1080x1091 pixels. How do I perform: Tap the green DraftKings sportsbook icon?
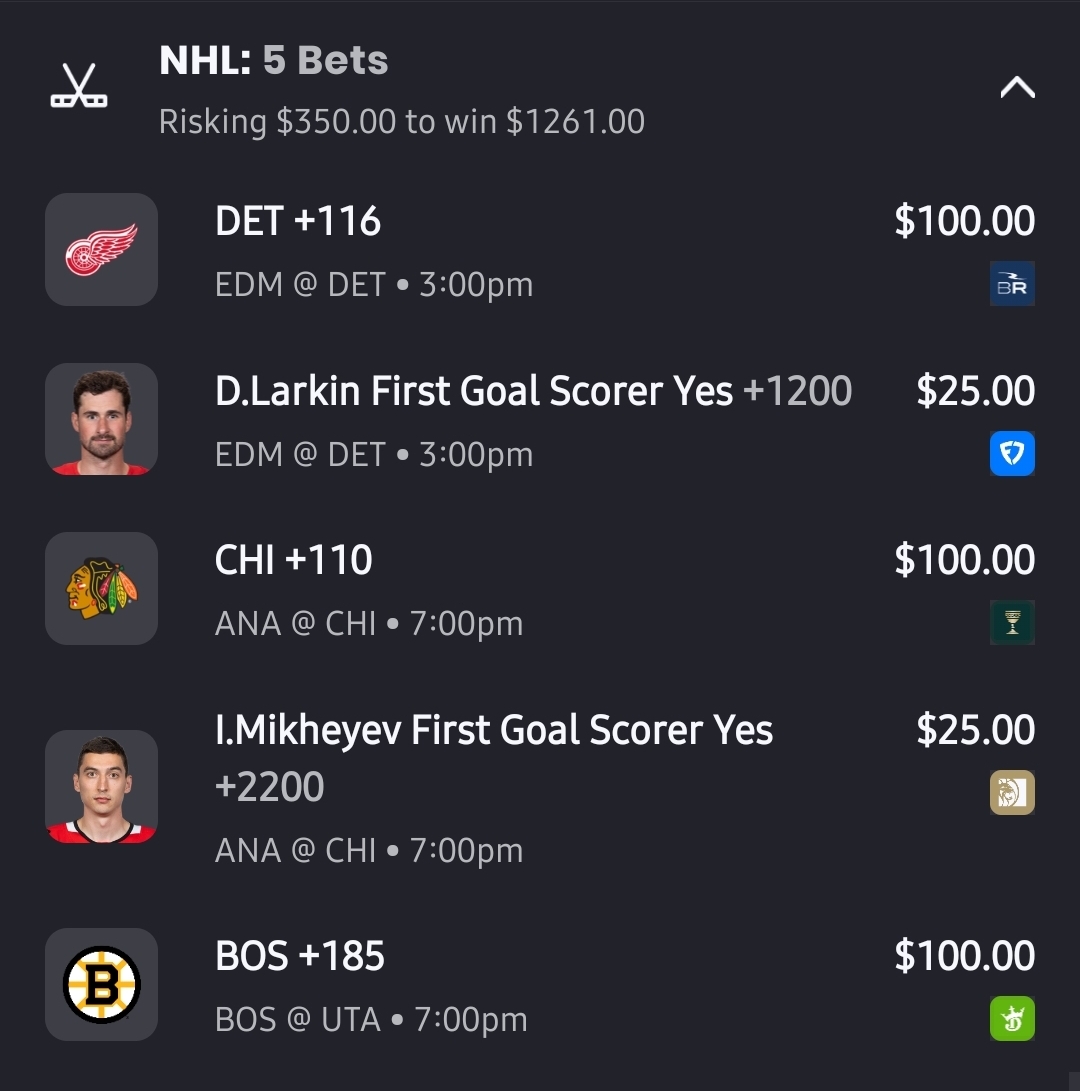coord(1012,1020)
